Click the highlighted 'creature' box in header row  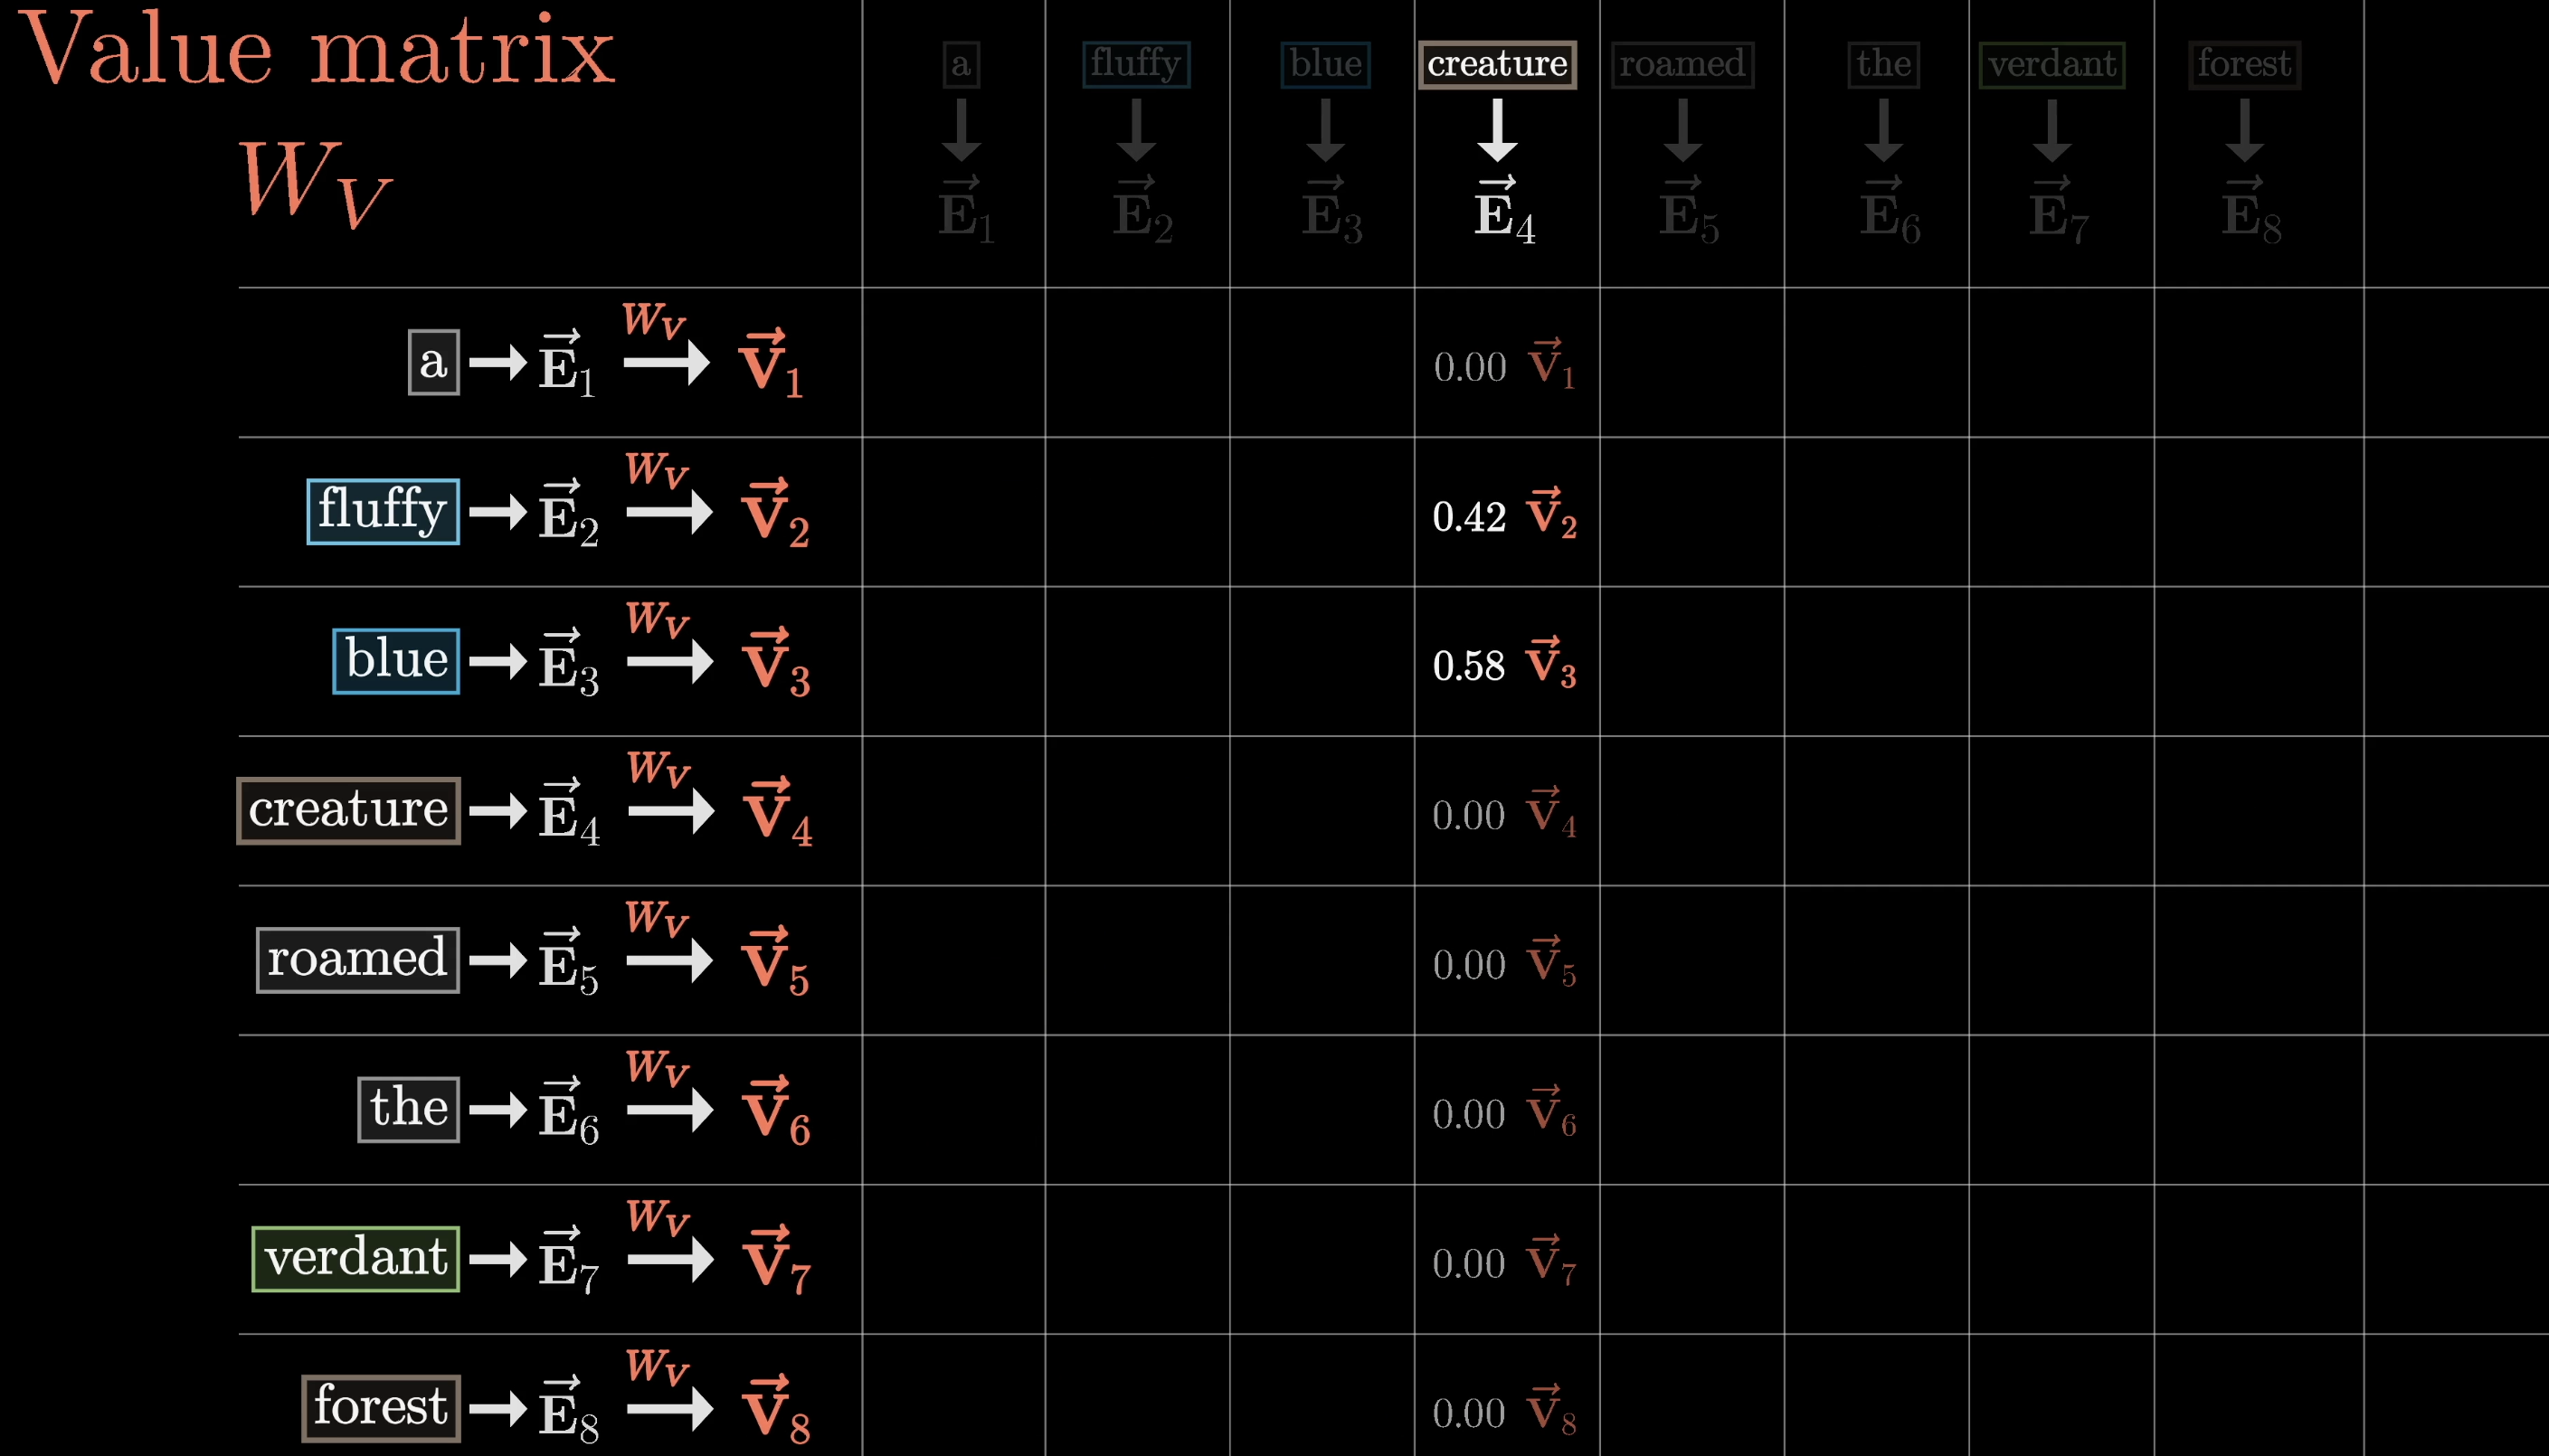(1497, 65)
